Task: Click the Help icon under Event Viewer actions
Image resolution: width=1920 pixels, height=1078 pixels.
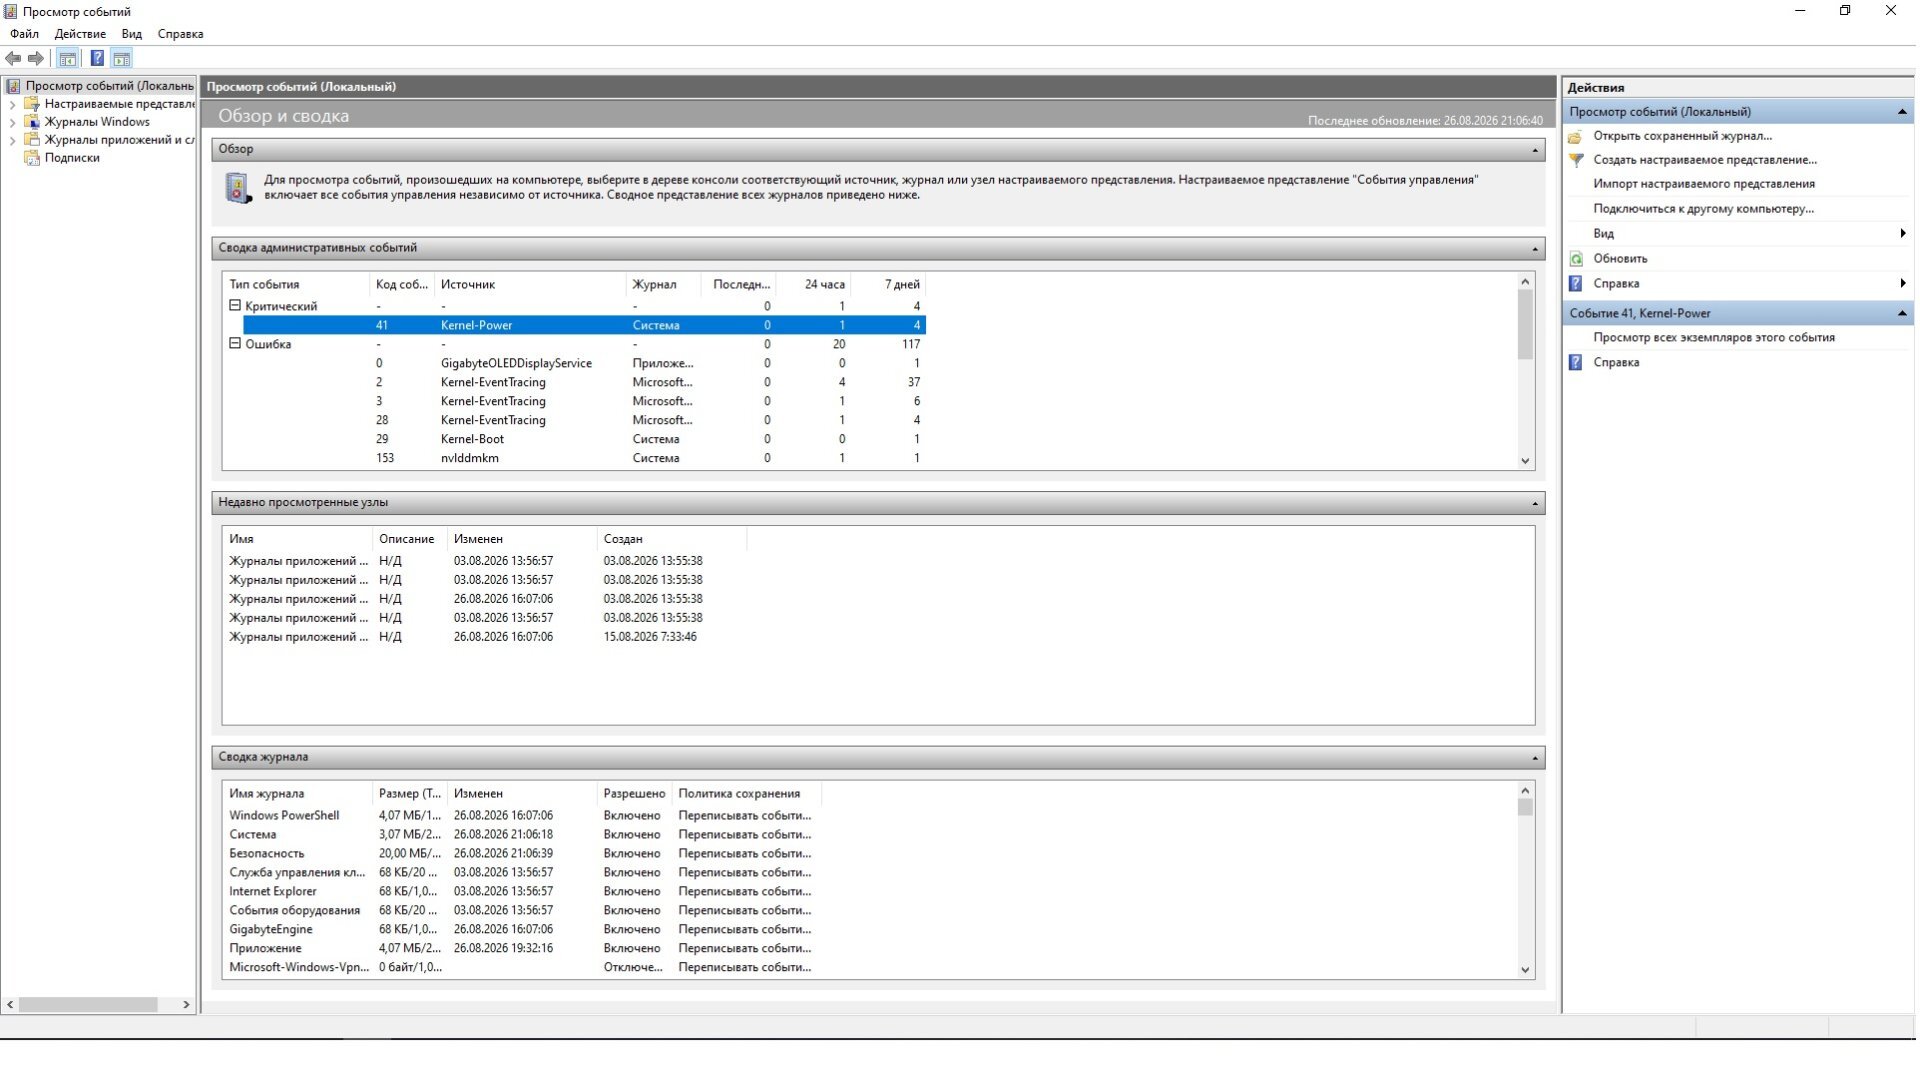Action: coord(1576,284)
